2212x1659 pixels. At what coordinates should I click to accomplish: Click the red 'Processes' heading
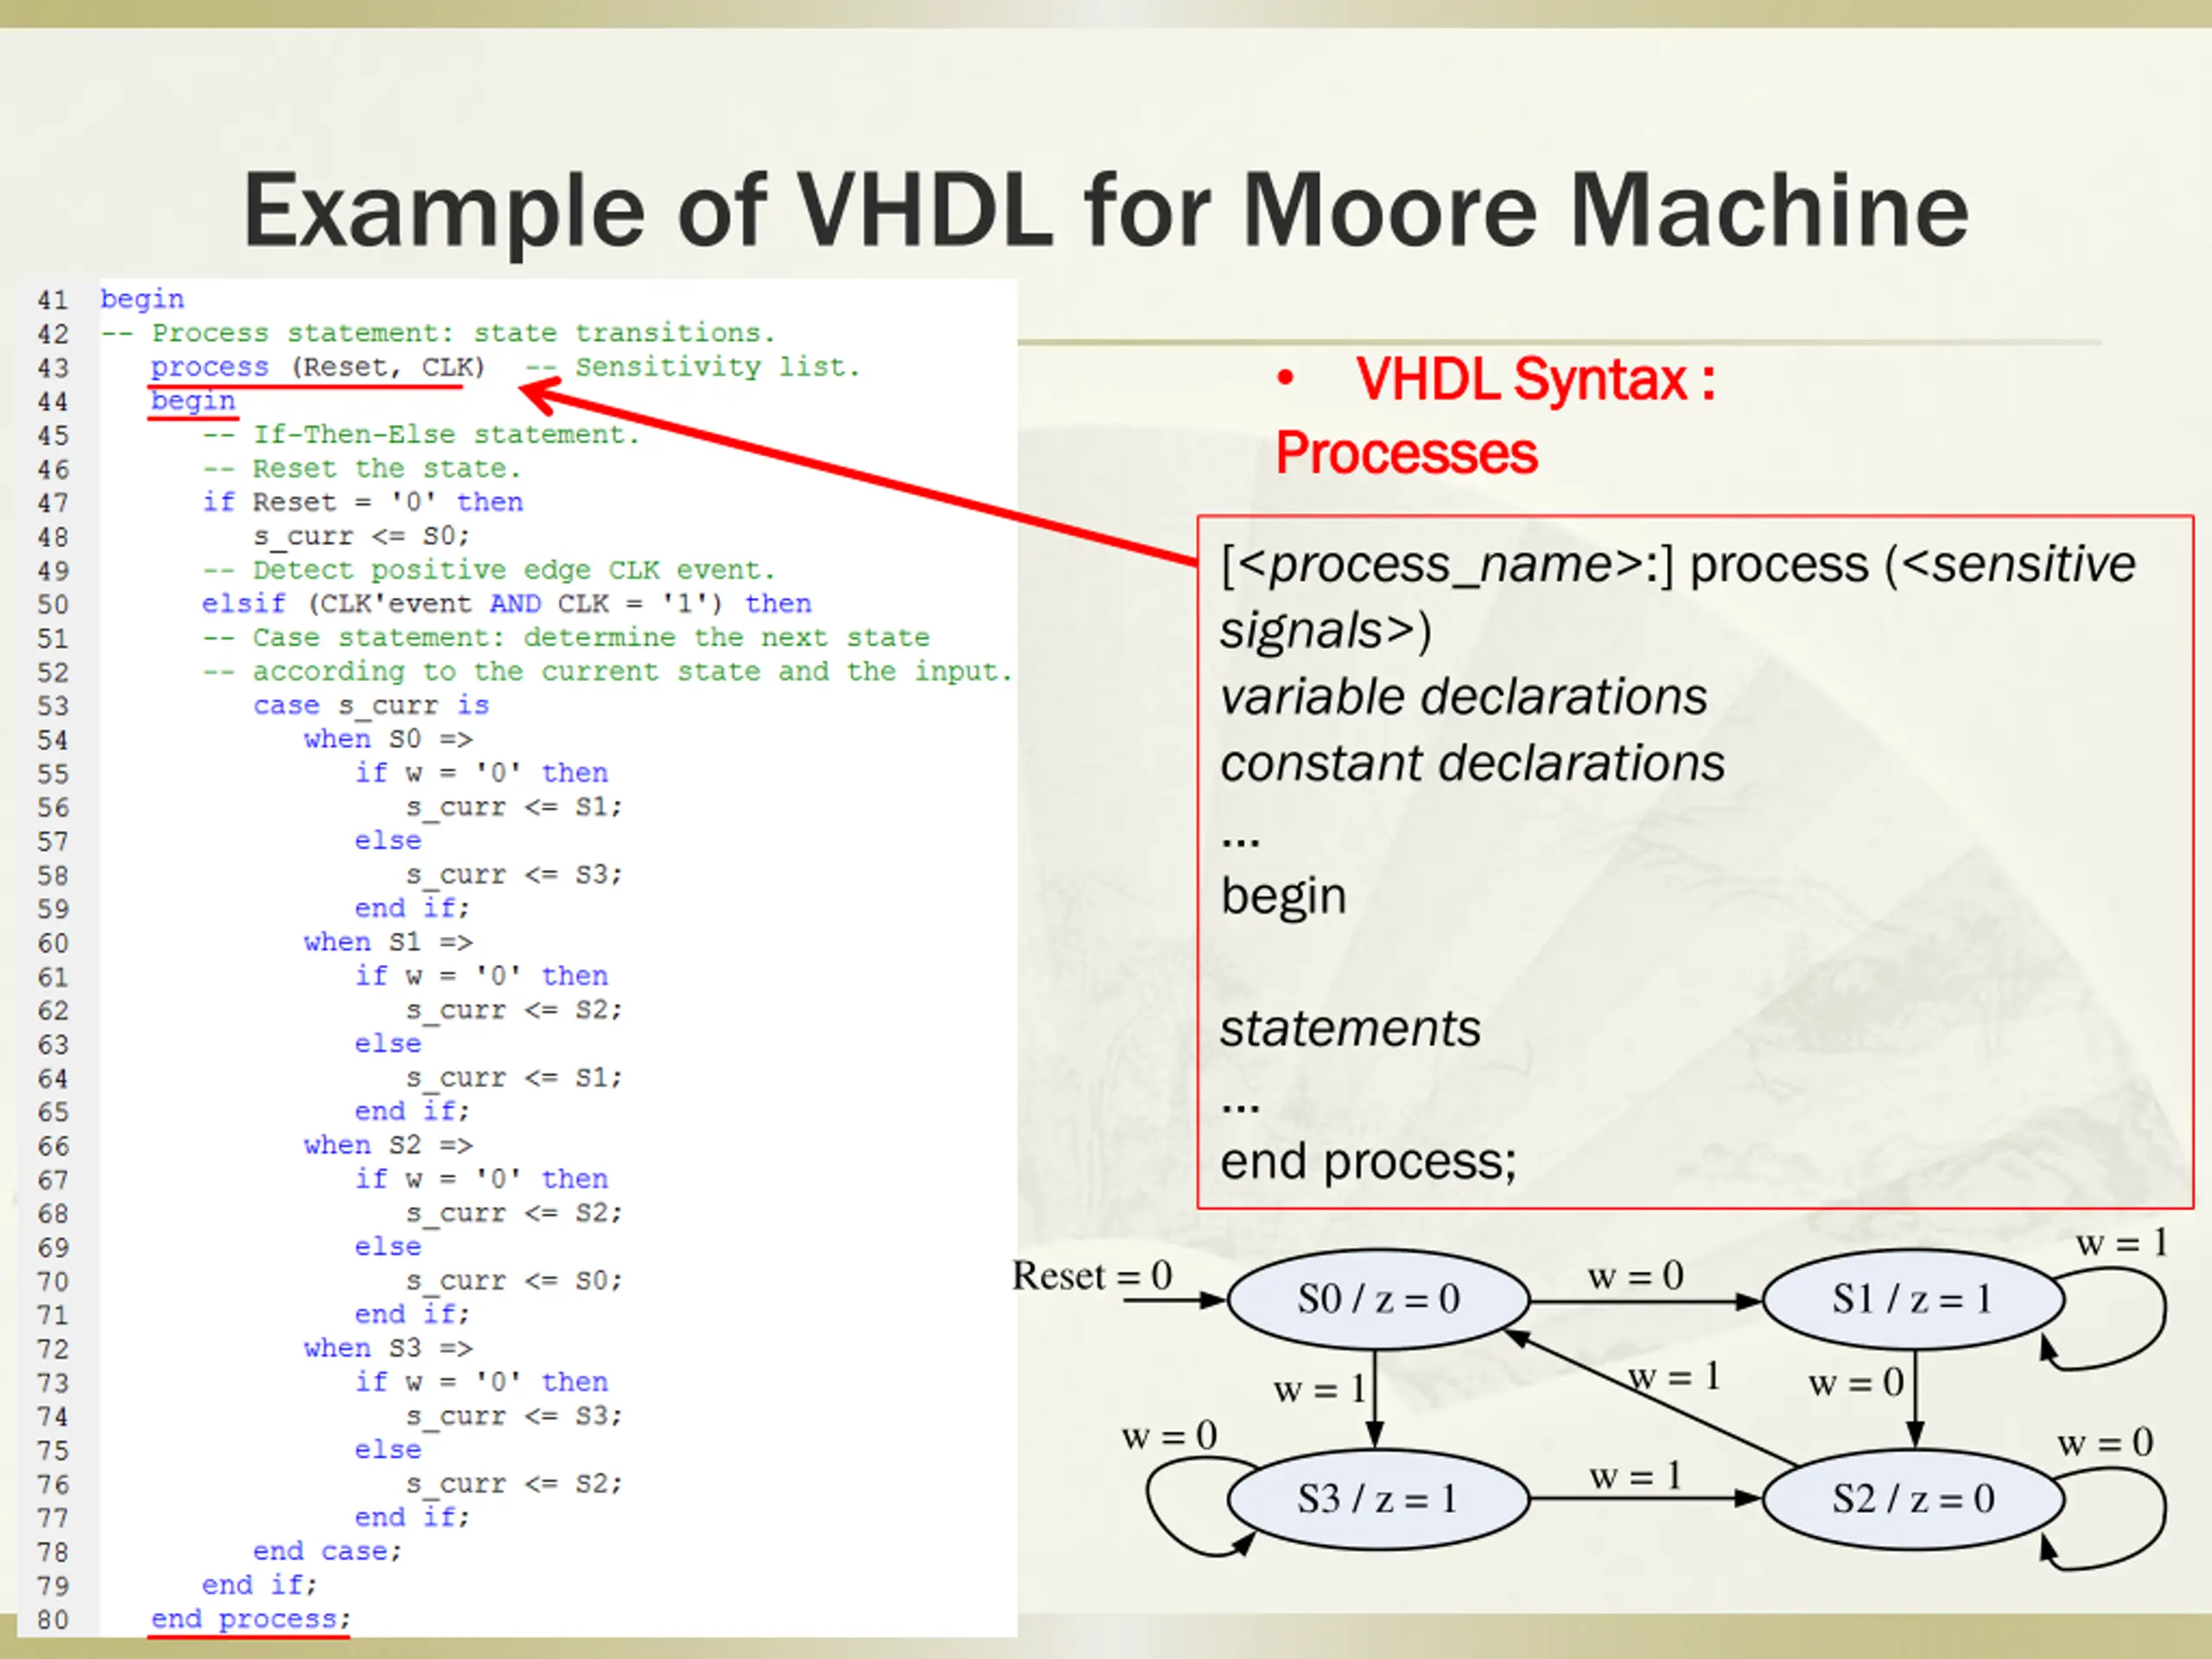1406,453
